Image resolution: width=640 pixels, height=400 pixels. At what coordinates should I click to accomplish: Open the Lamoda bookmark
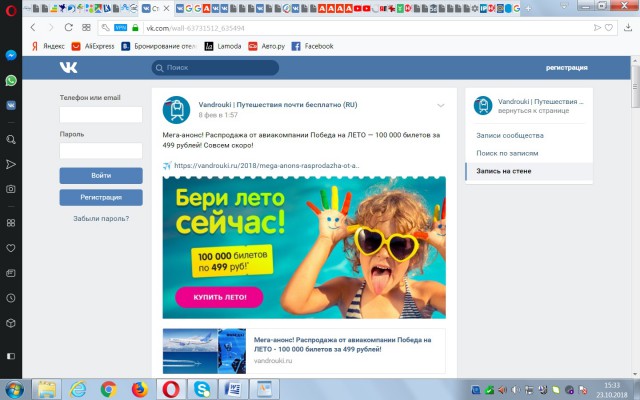[223, 46]
